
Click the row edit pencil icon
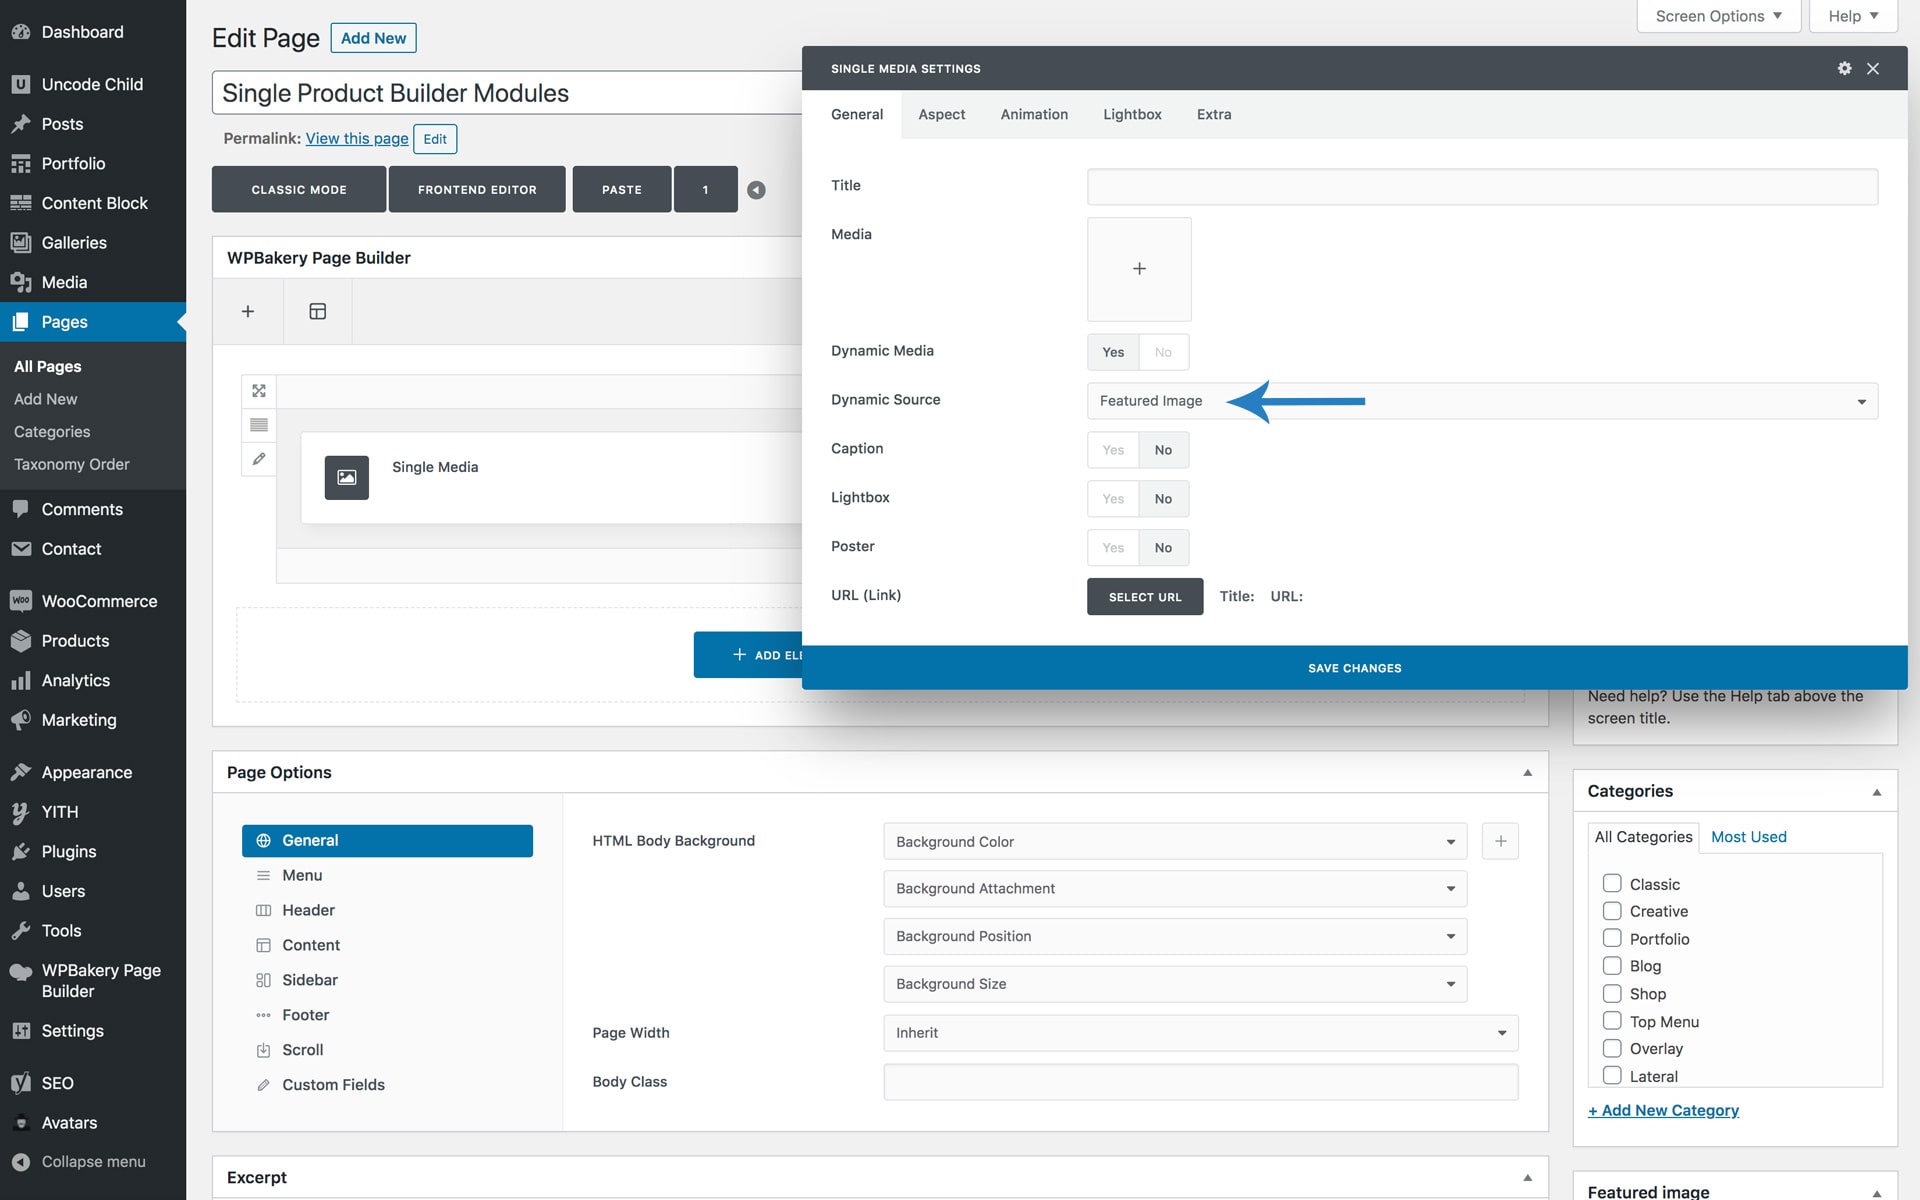pos(259,459)
